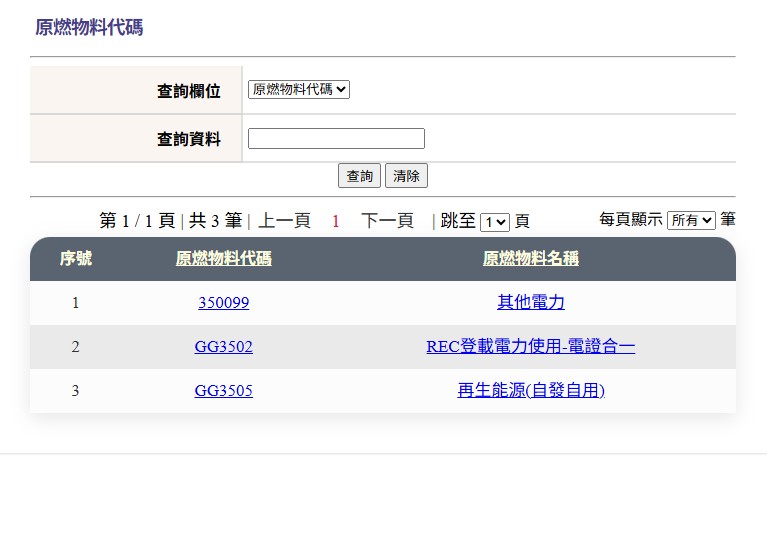Click the 查詢資料 field label
The height and width of the screenshot is (537, 767).
(x=188, y=140)
